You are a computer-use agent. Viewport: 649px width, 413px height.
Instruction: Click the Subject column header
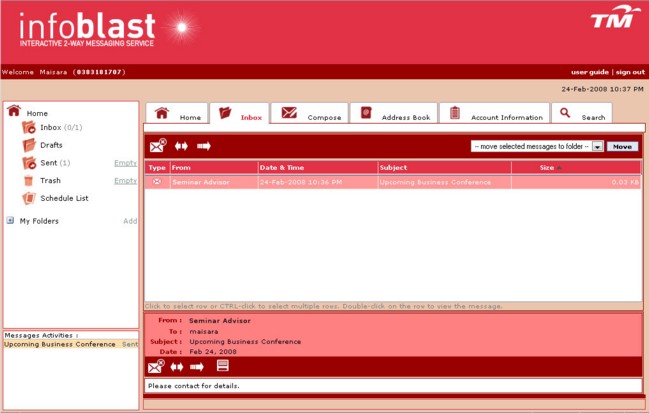[445, 168]
